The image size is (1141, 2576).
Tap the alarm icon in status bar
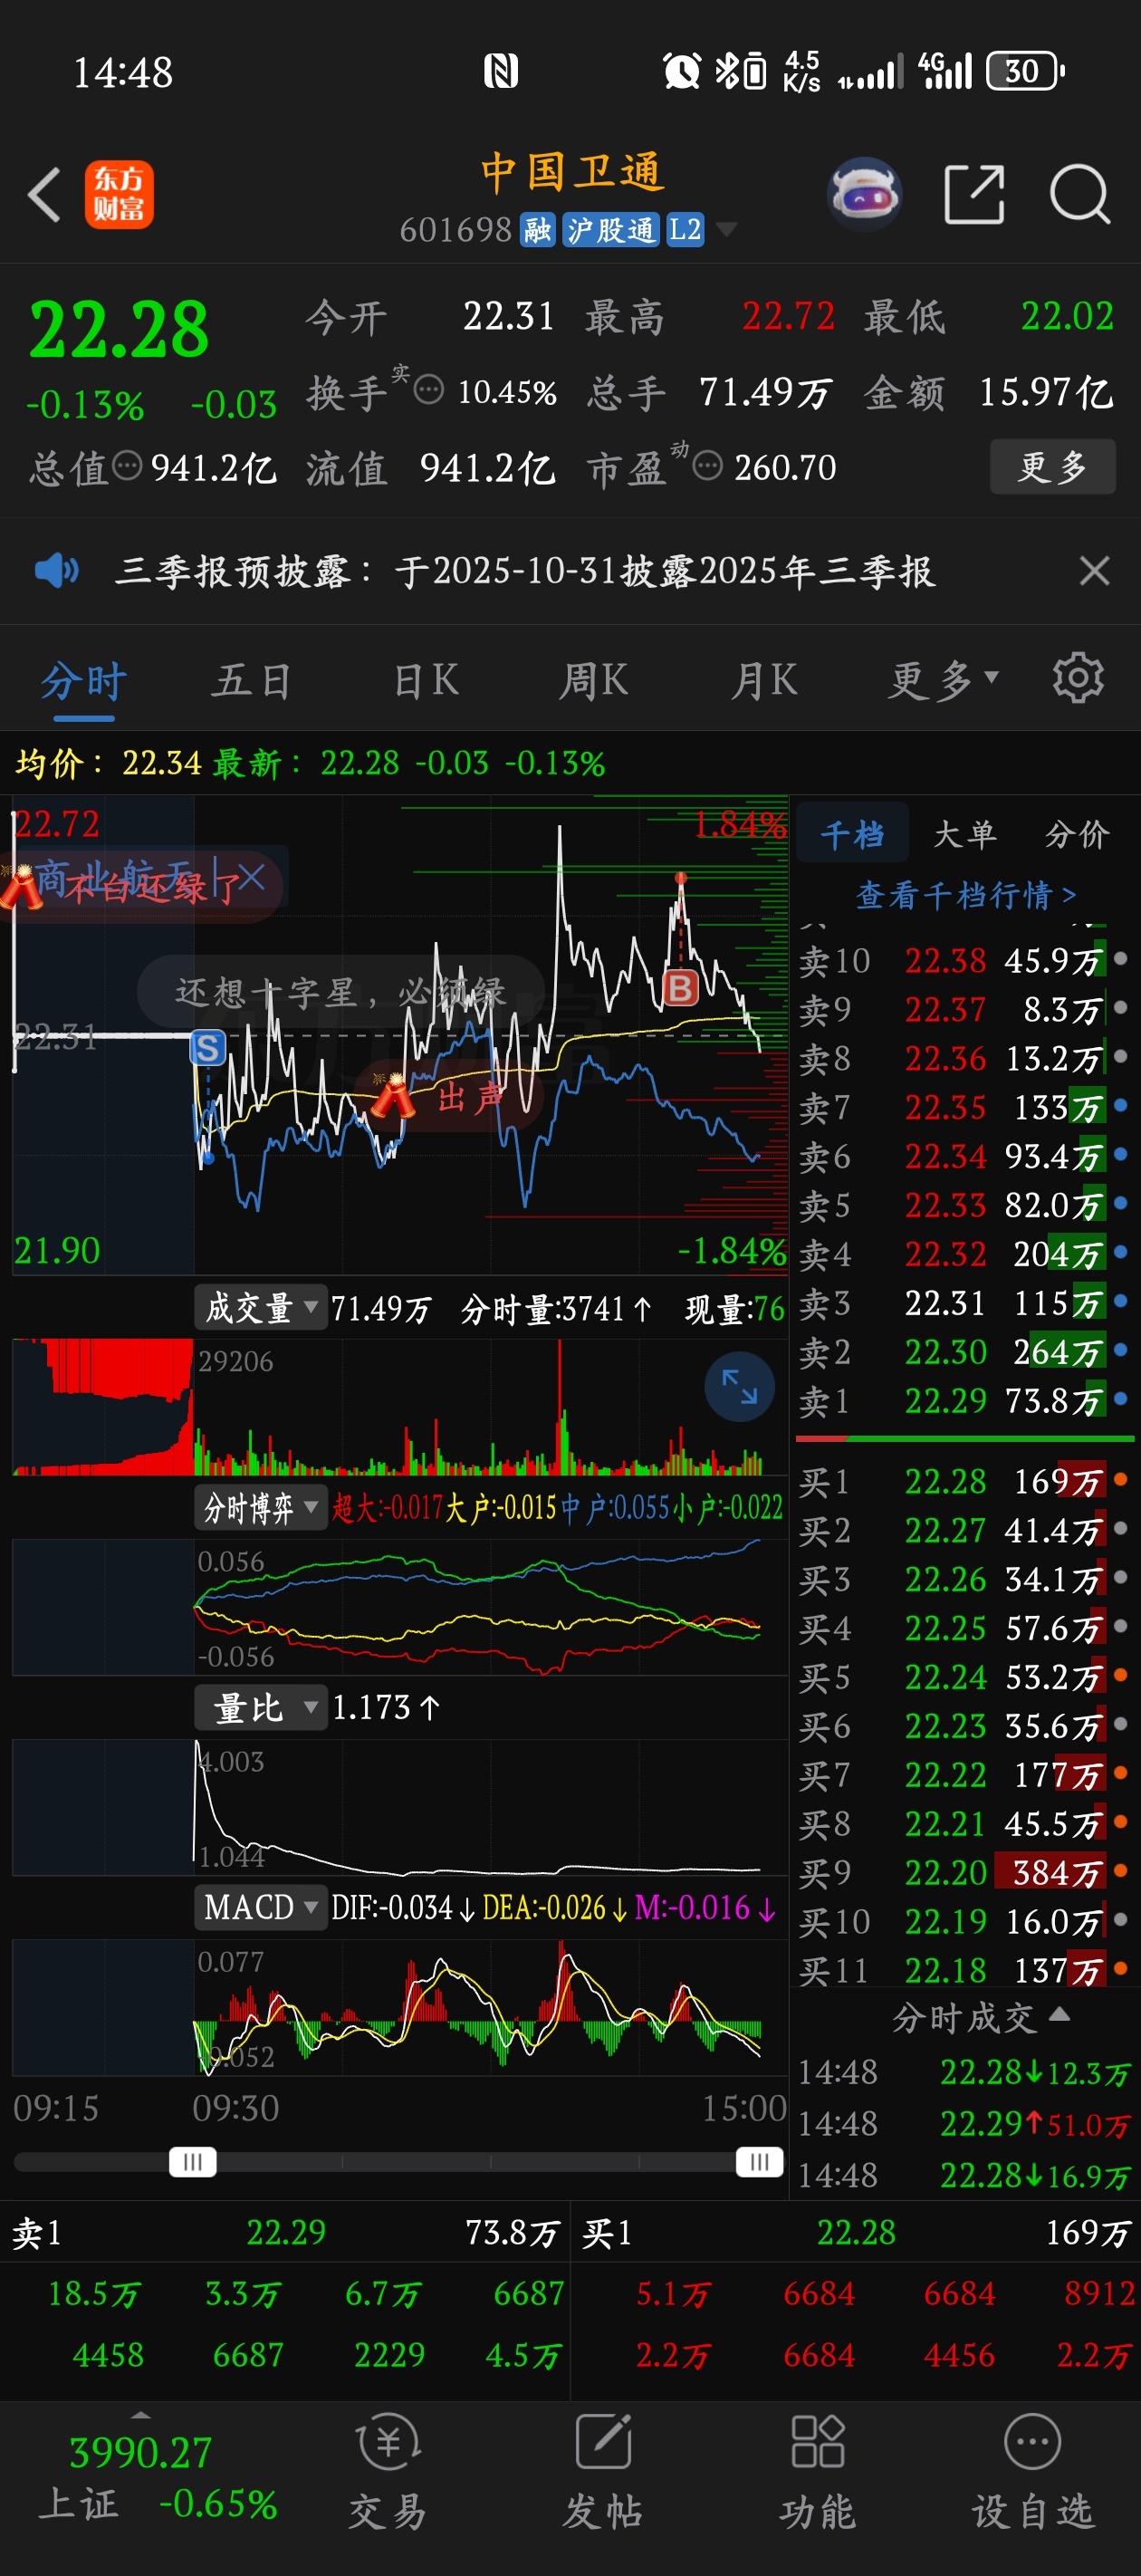[682, 71]
